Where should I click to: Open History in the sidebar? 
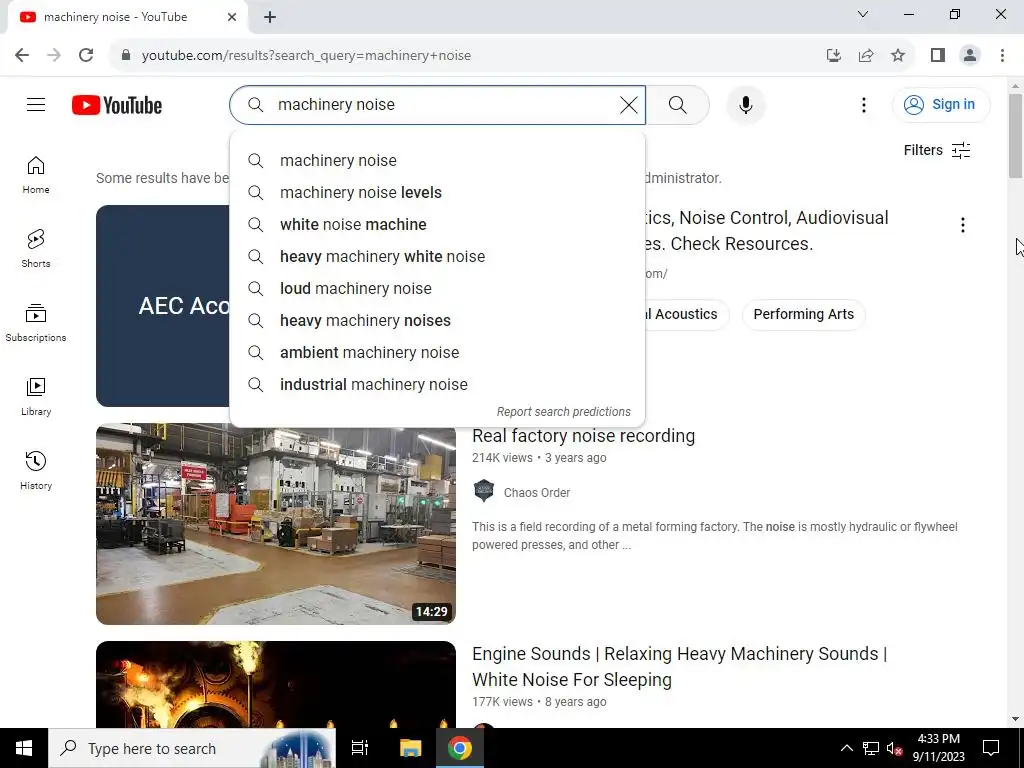36,470
